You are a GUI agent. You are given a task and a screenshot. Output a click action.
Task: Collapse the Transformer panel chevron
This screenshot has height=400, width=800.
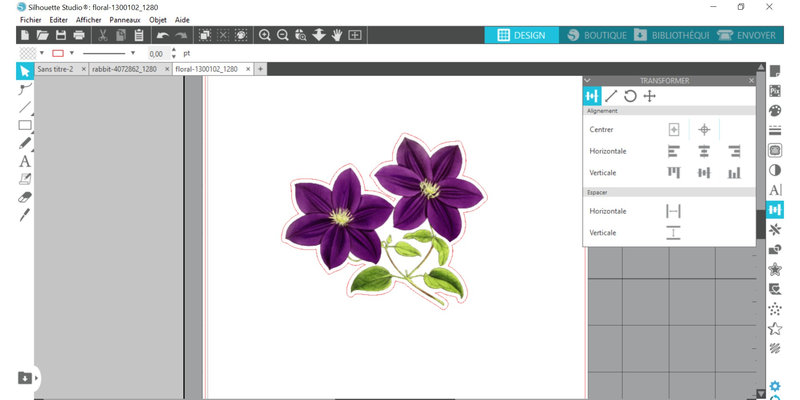tap(588, 80)
